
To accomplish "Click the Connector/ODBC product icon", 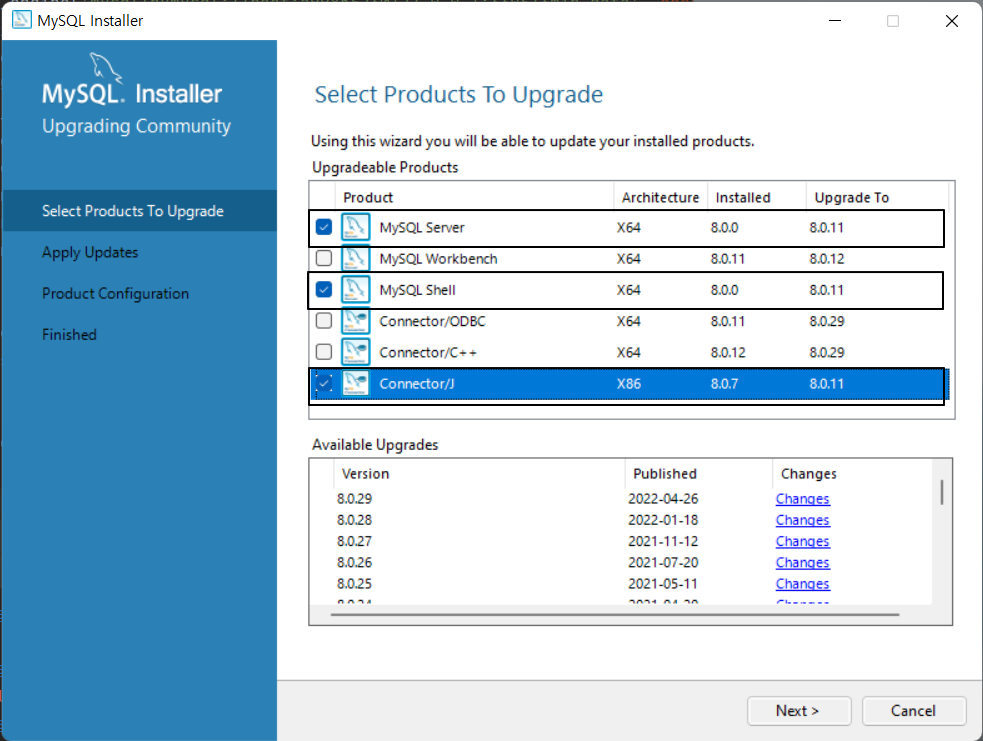I will [355, 321].
